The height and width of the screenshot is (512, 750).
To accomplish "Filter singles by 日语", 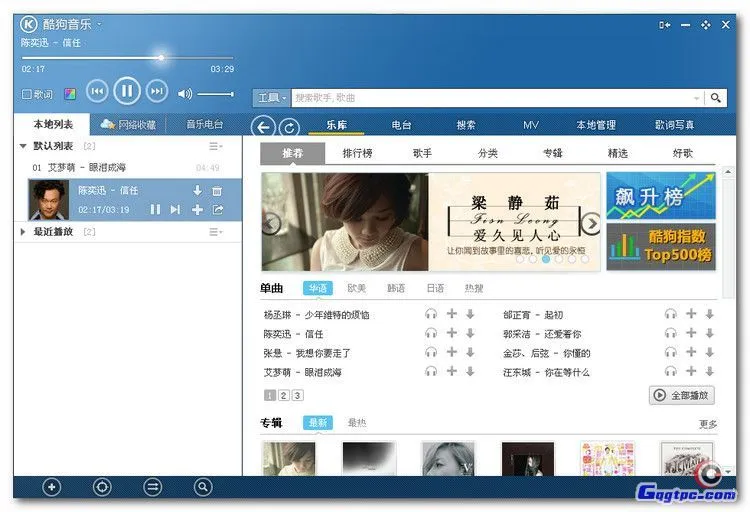I will [x=435, y=288].
